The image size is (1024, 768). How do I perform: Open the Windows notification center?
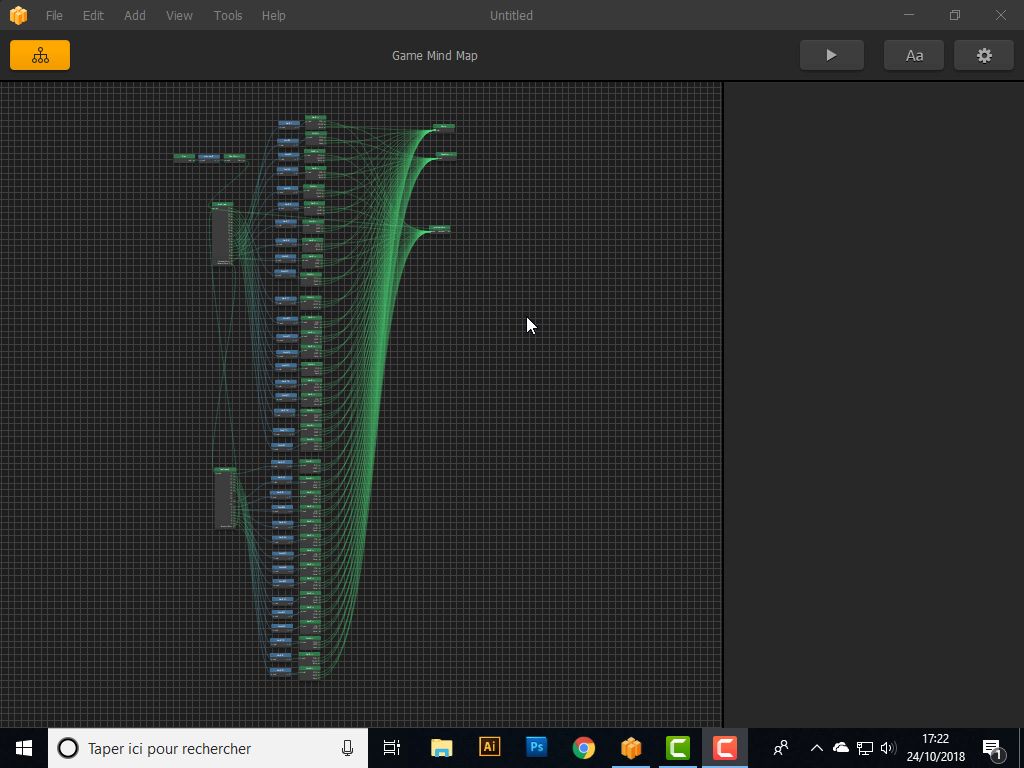(993, 748)
